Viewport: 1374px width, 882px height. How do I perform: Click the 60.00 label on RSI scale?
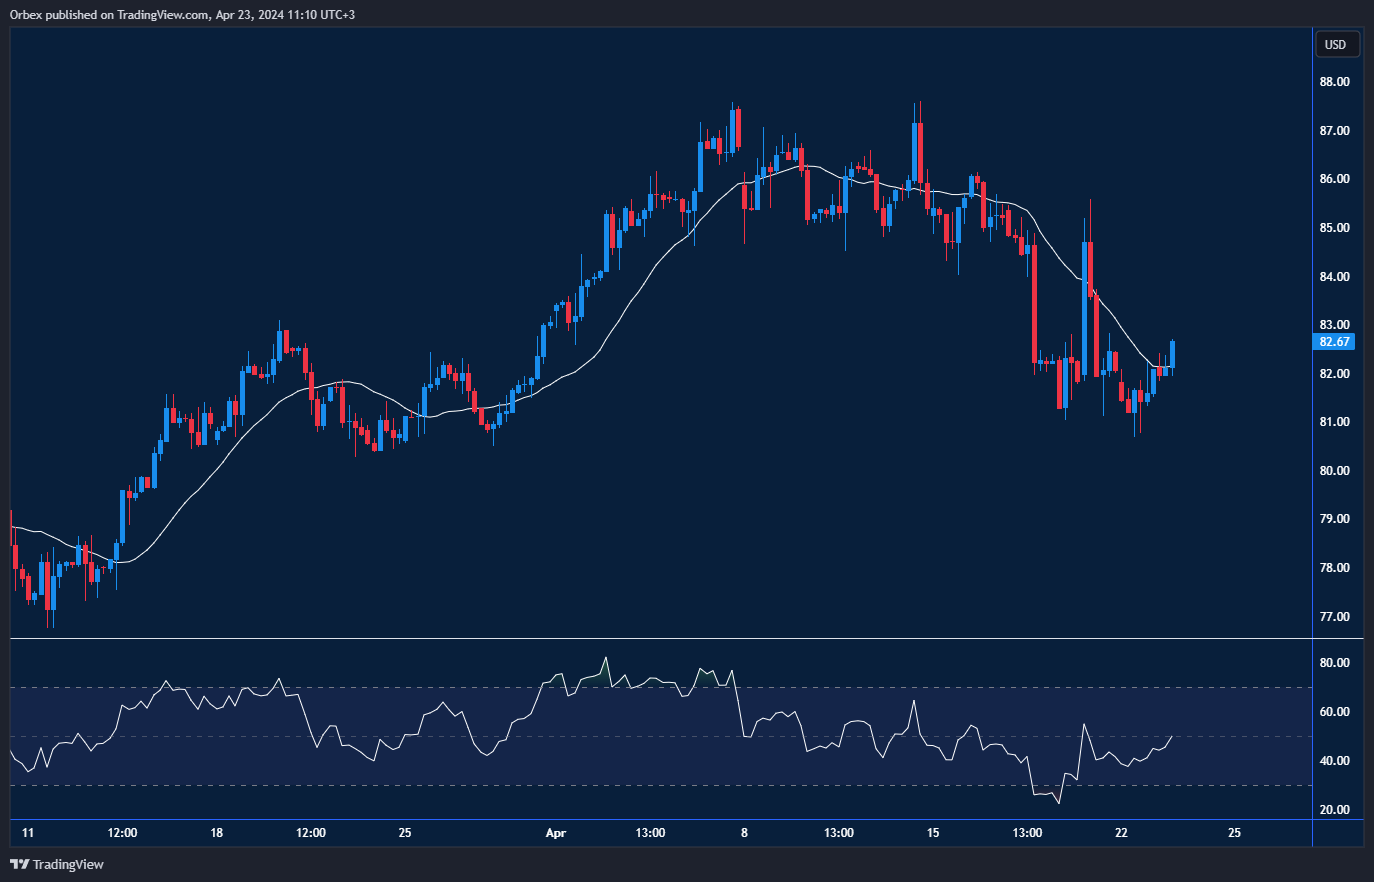point(1334,712)
